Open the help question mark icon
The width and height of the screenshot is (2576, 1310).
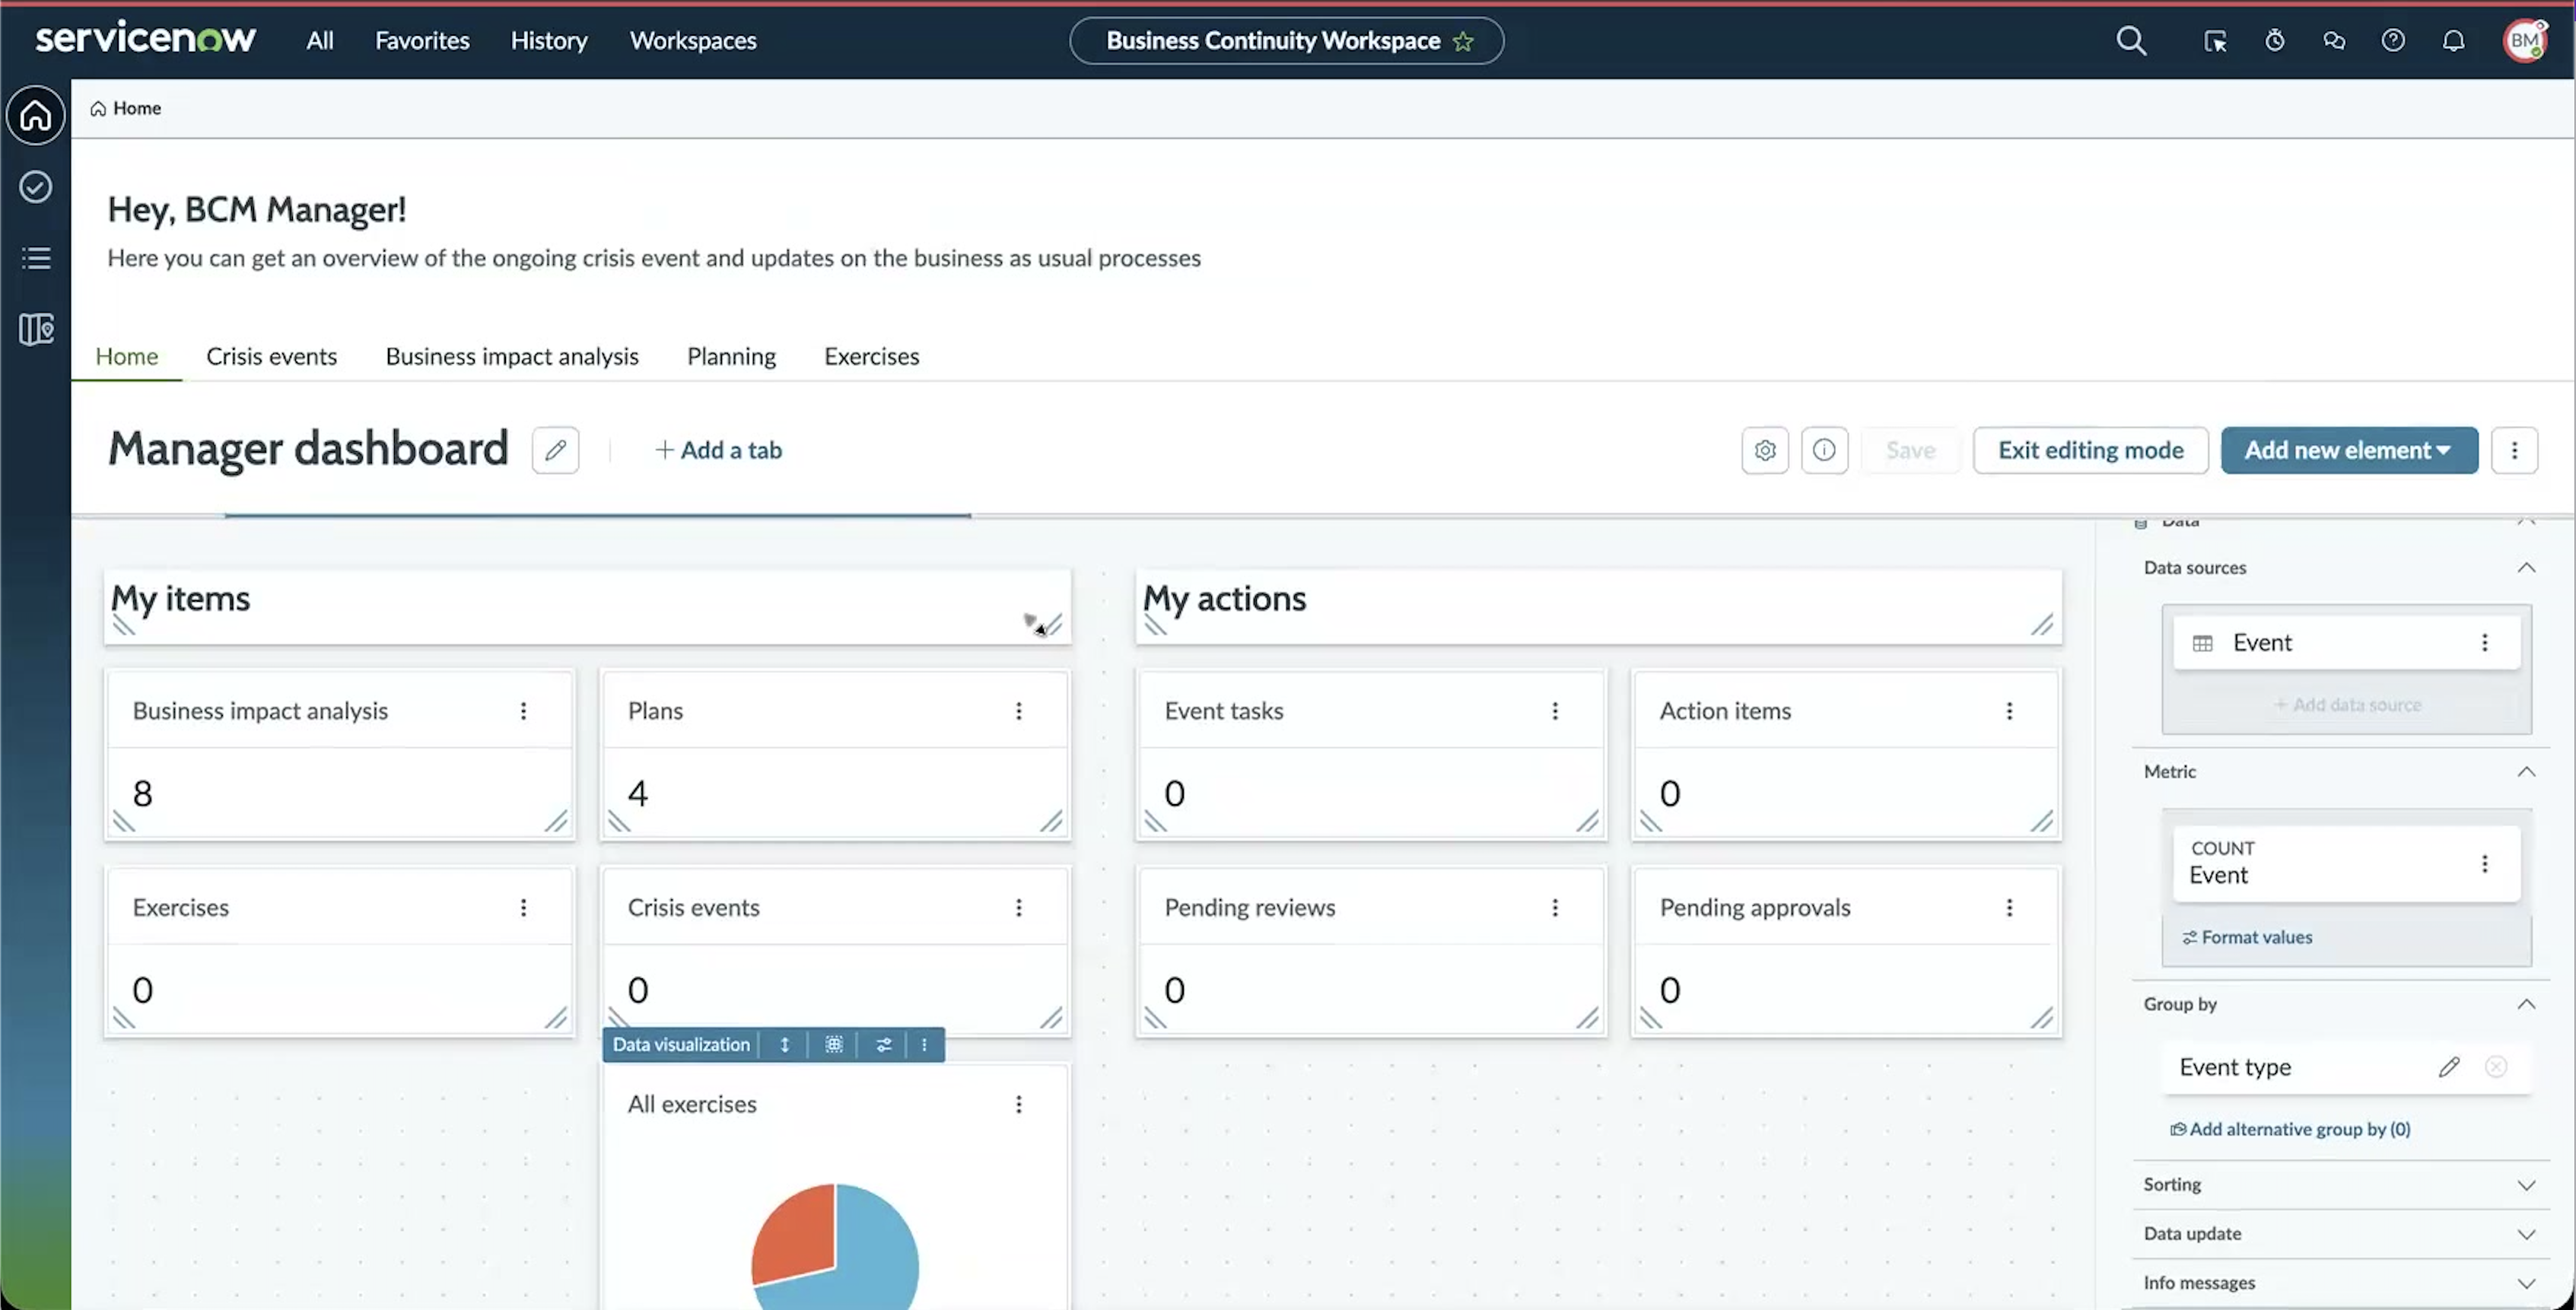pos(2393,40)
